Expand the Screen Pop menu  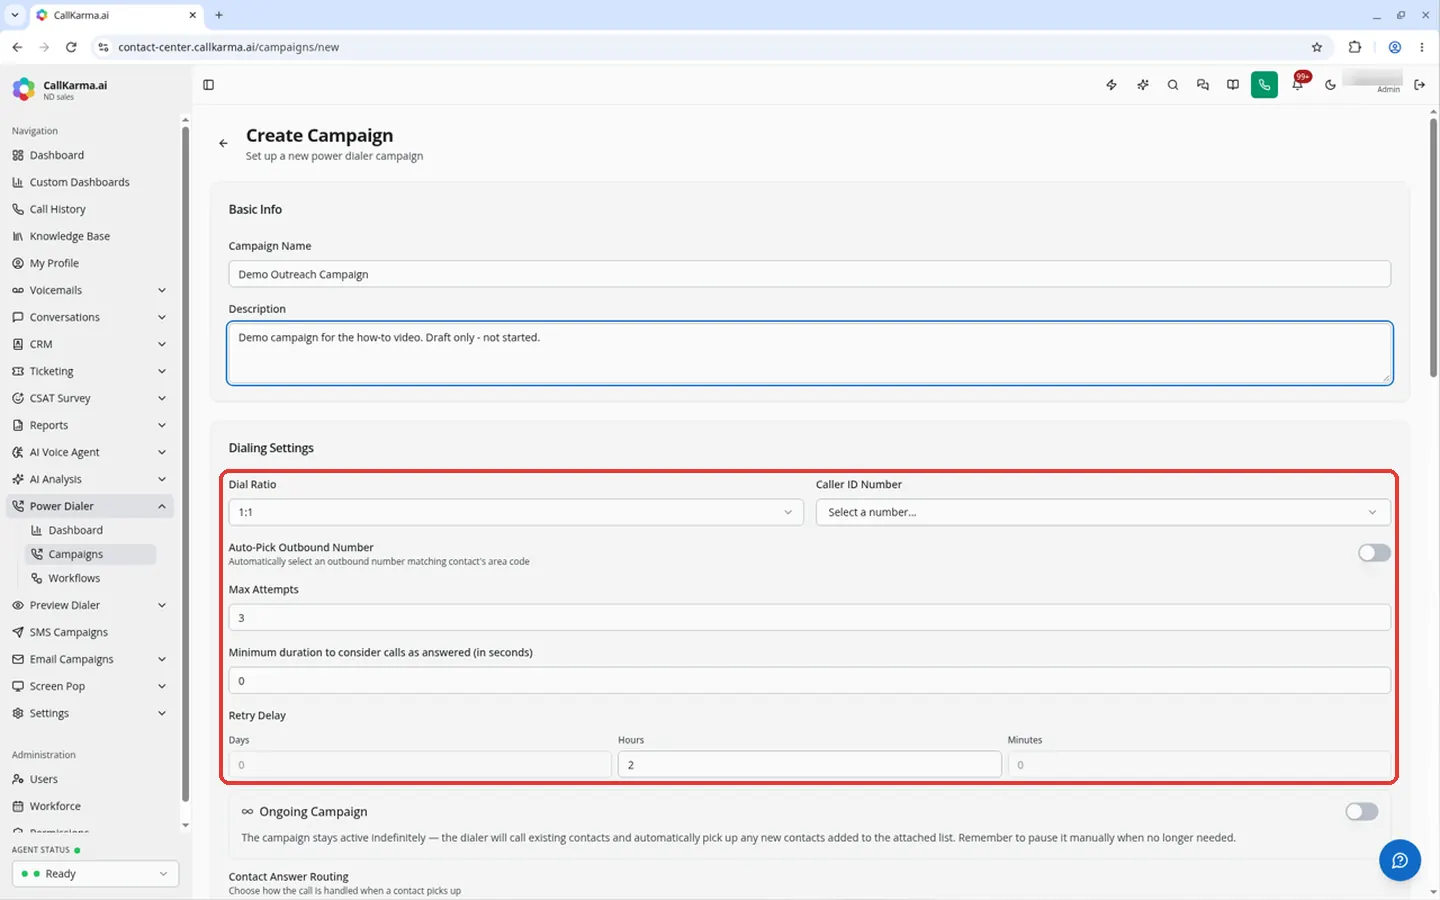click(88, 686)
